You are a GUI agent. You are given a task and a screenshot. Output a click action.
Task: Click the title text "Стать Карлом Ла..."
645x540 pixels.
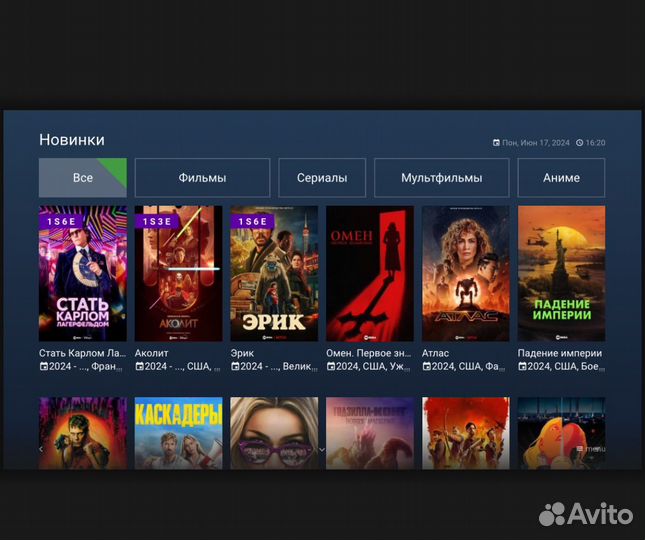tap(82, 353)
